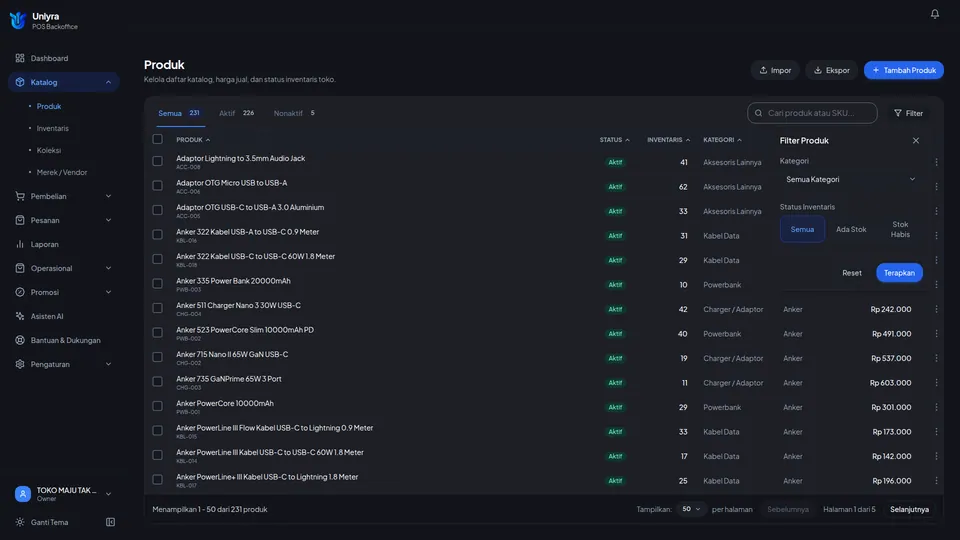
Task: Check Anker PowerCore 10000mAh row
Action: click(x=157, y=406)
